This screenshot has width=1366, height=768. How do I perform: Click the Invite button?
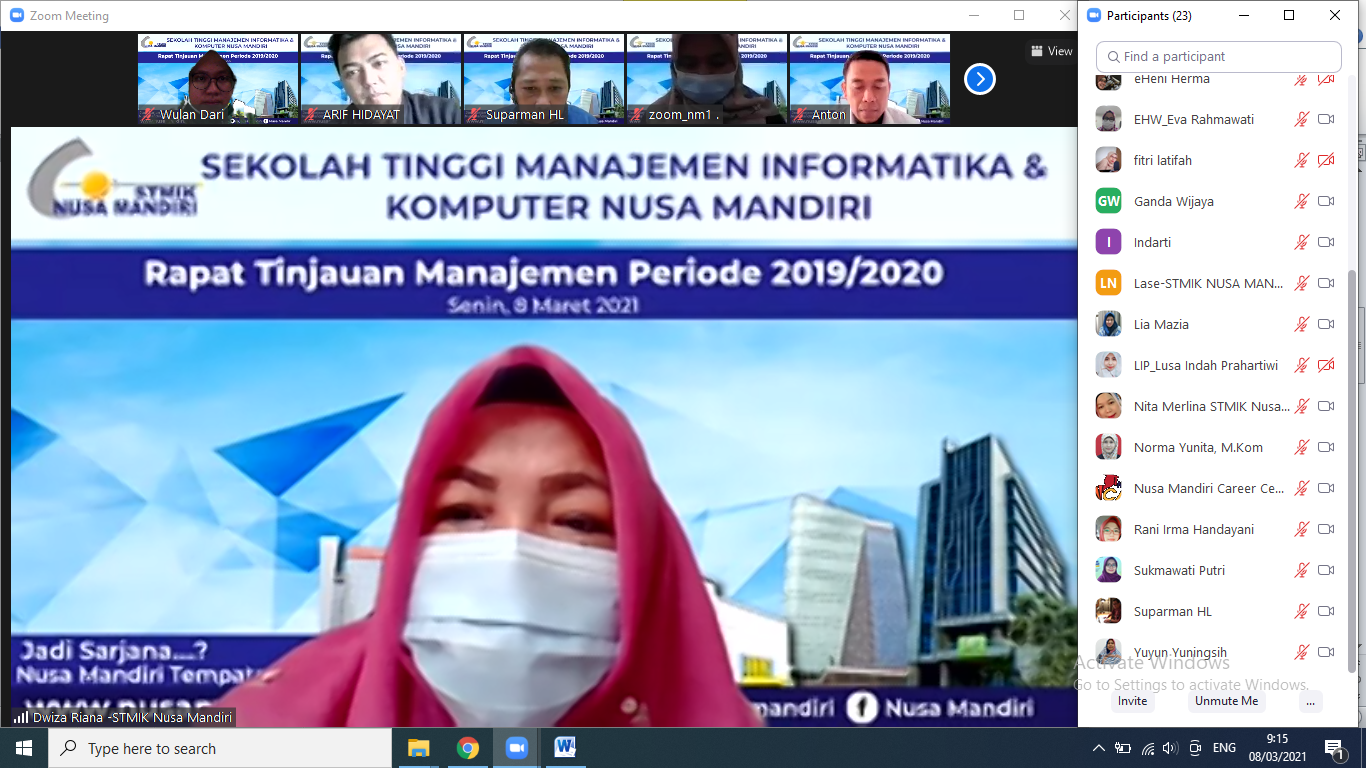click(1132, 701)
